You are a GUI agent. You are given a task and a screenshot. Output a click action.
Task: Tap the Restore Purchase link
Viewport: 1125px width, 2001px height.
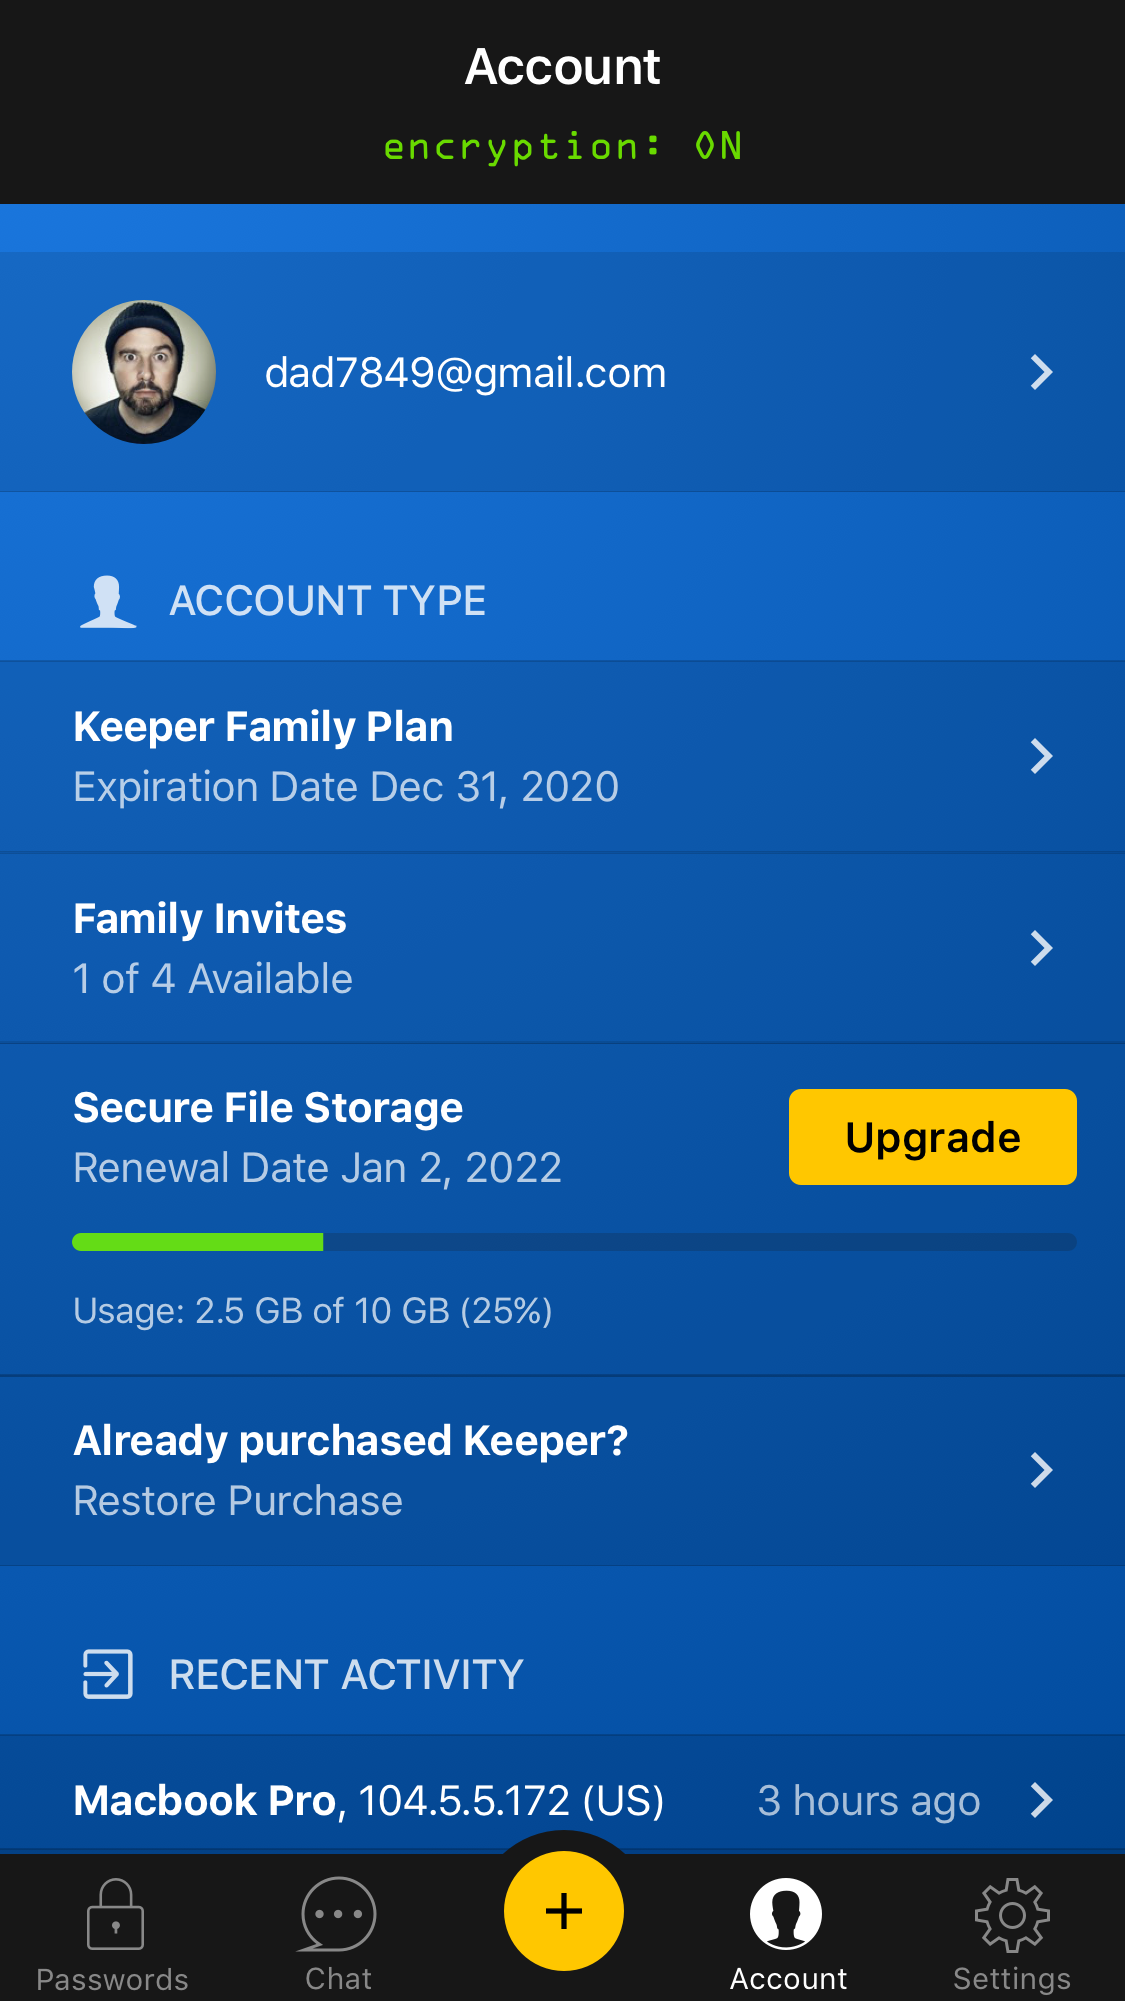[238, 1501]
